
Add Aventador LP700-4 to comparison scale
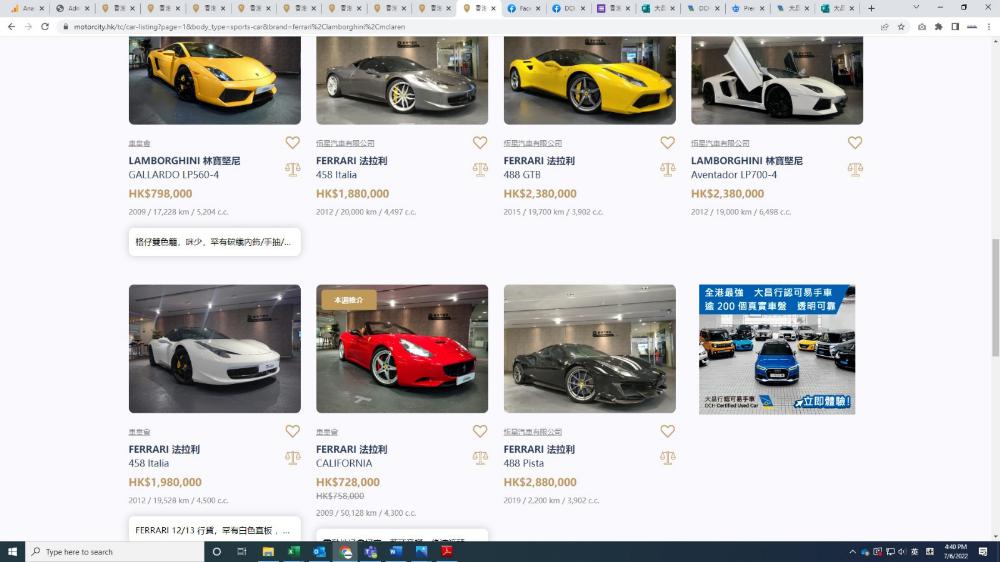pyautogui.click(x=855, y=169)
